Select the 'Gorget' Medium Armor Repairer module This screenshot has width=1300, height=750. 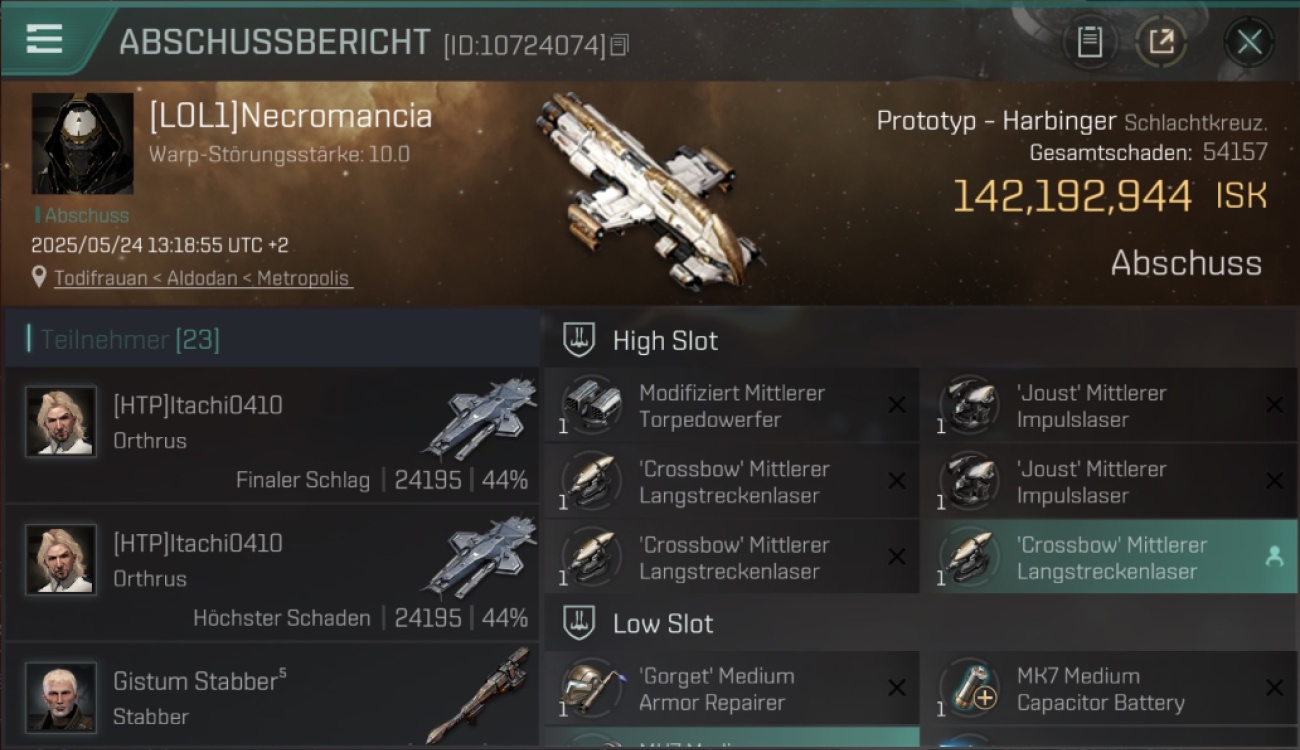point(731,688)
